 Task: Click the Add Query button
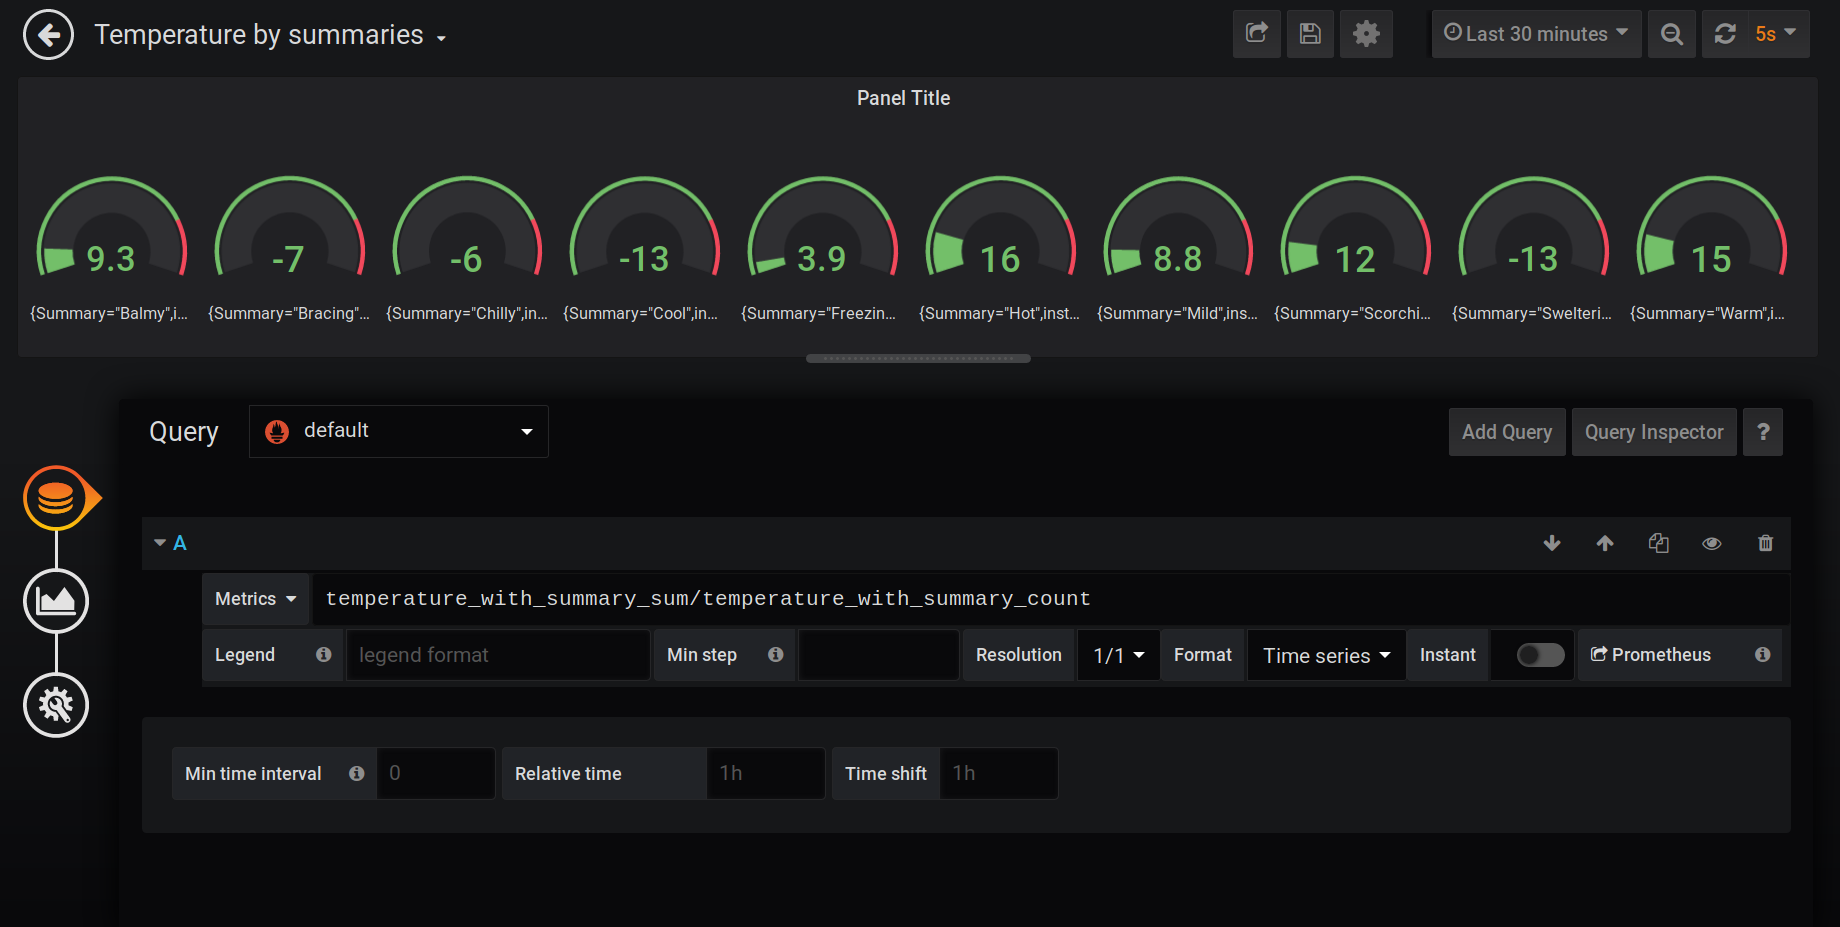click(x=1507, y=432)
